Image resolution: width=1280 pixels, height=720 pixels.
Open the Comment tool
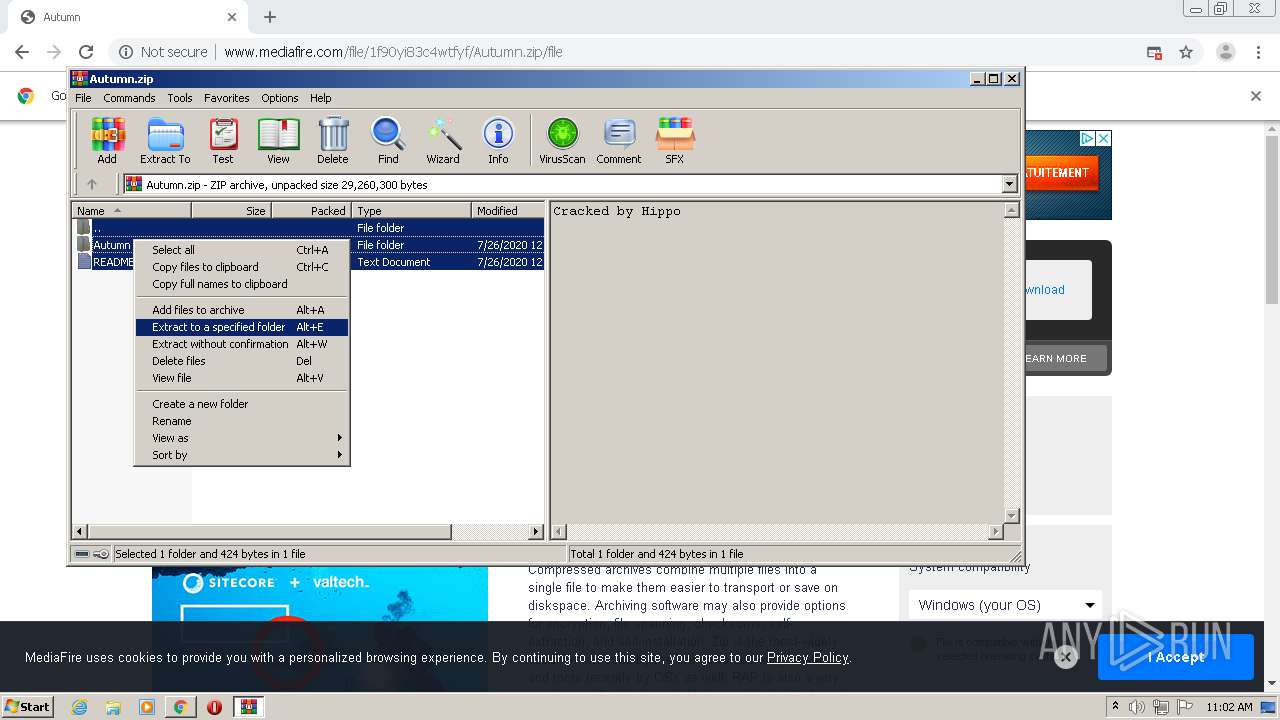click(x=619, y=140)
